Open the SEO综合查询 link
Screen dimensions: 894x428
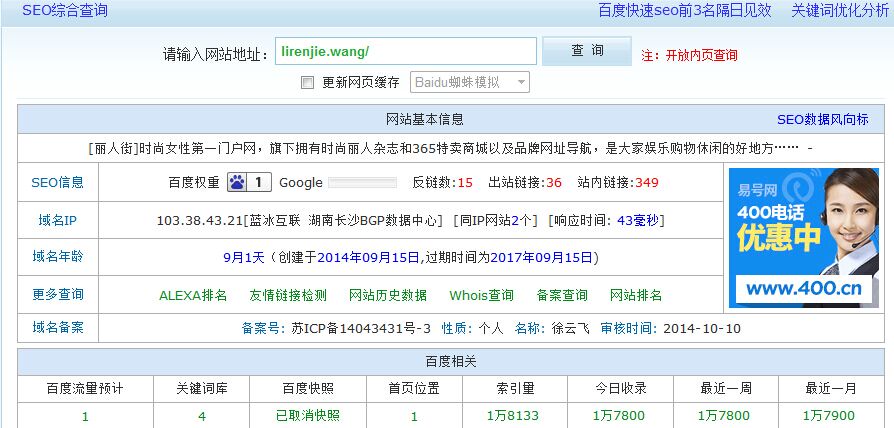click(x=64, y=10)
